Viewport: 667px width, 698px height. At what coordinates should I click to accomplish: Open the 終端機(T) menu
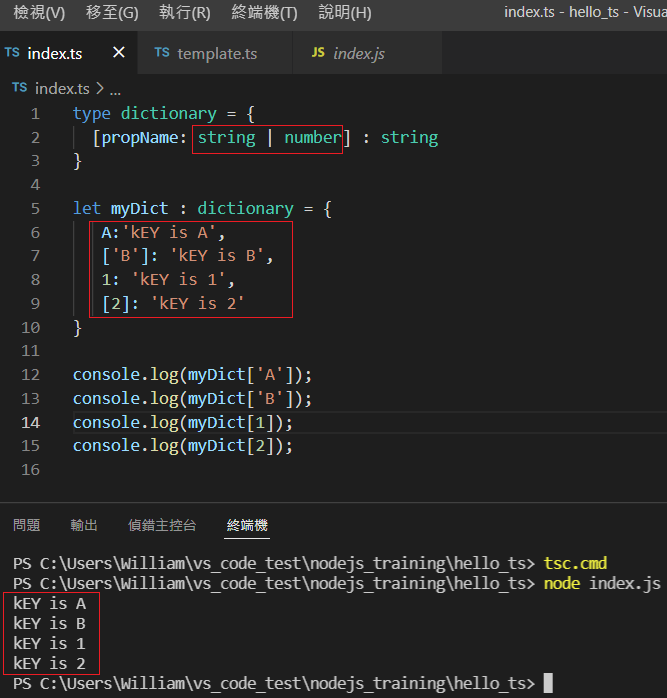click(264, 13)
